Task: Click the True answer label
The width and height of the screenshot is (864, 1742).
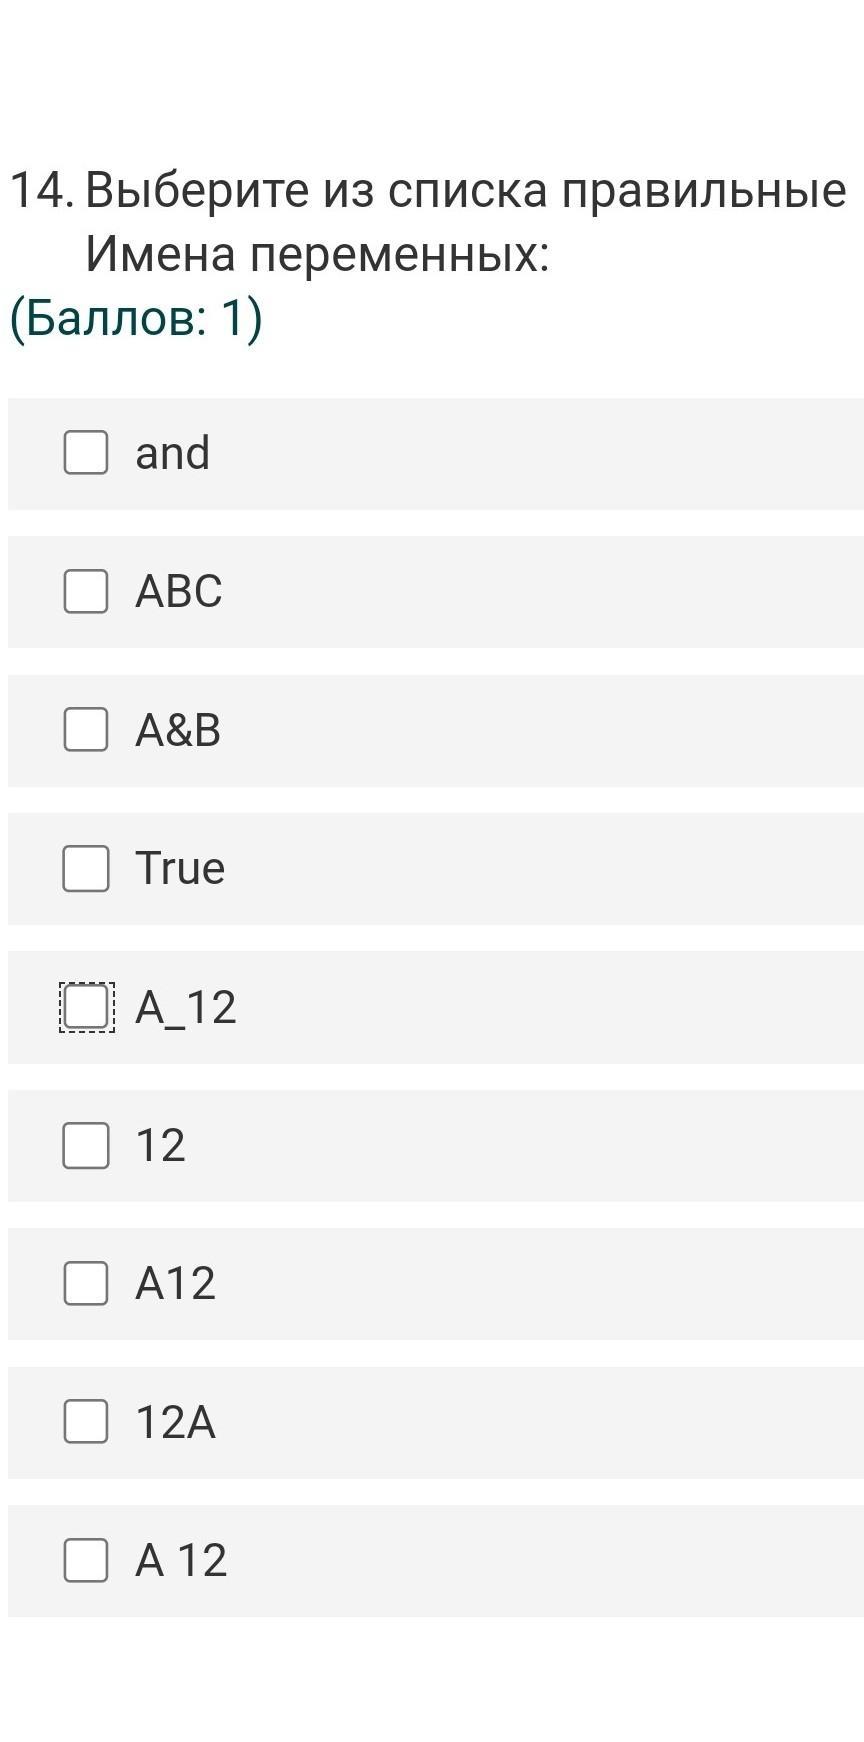Action: pyautogui.click(x=180, y=868)
